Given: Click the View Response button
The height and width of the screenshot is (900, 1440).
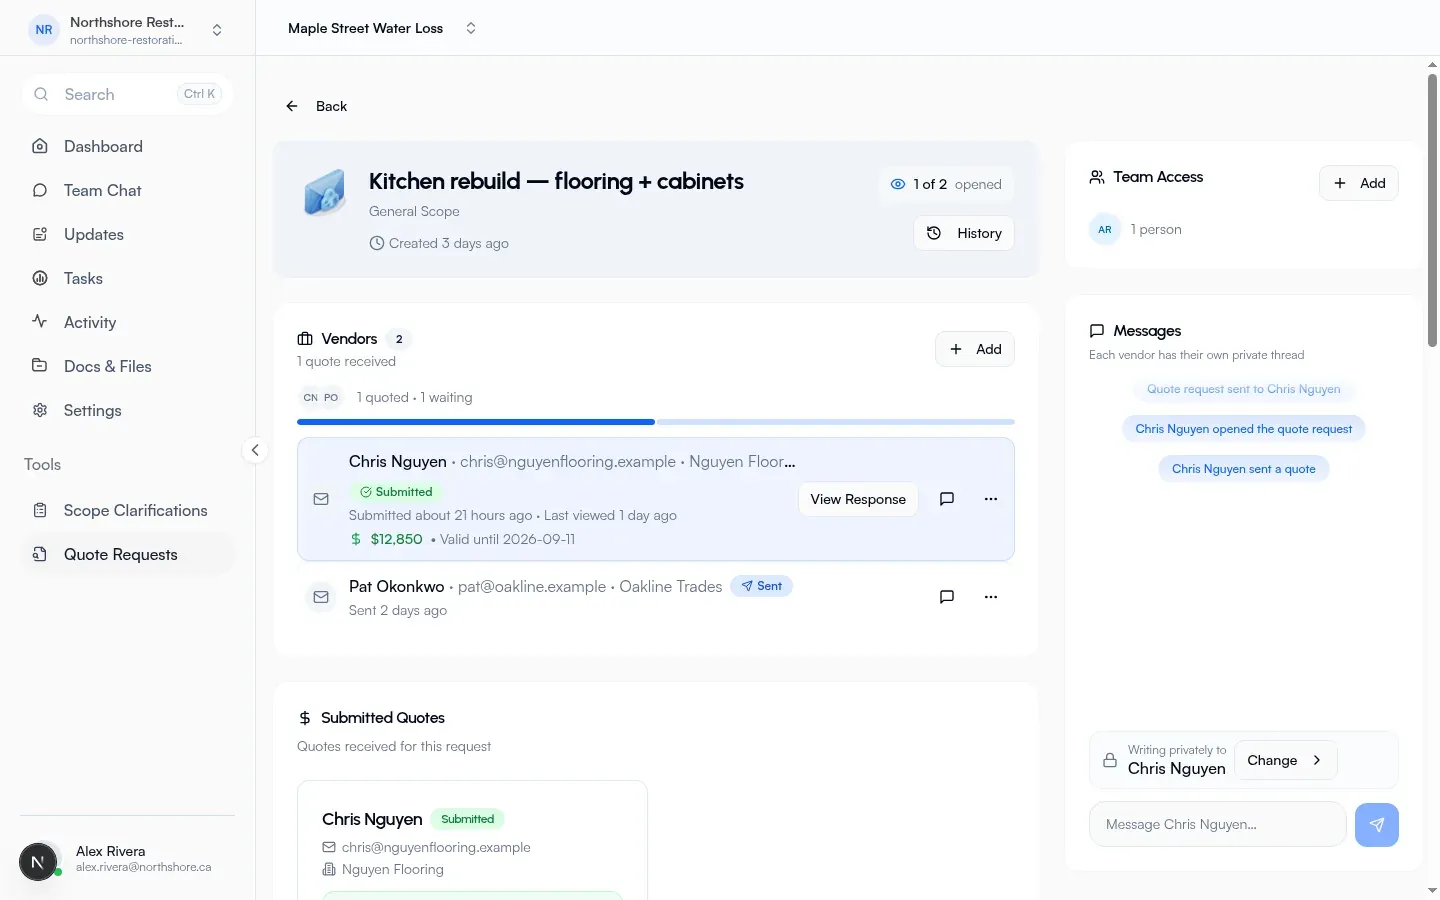Looking at the screenshot, I should [x=858, y=499].
